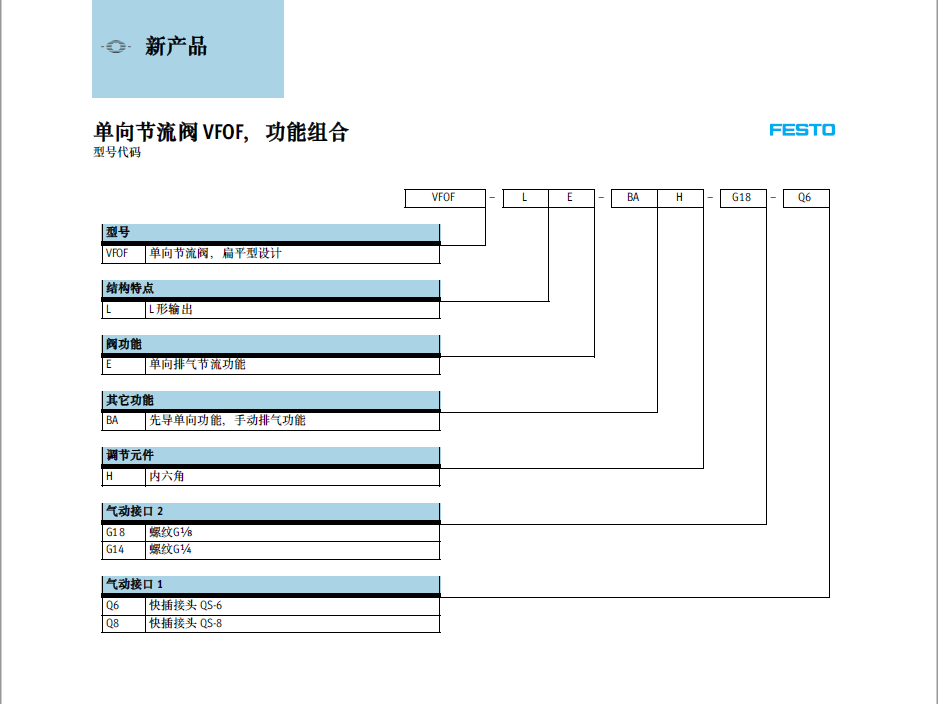Select the description 螺纹G⅛
Viewport: 938px width, 704px height.
tap(171, 532)
